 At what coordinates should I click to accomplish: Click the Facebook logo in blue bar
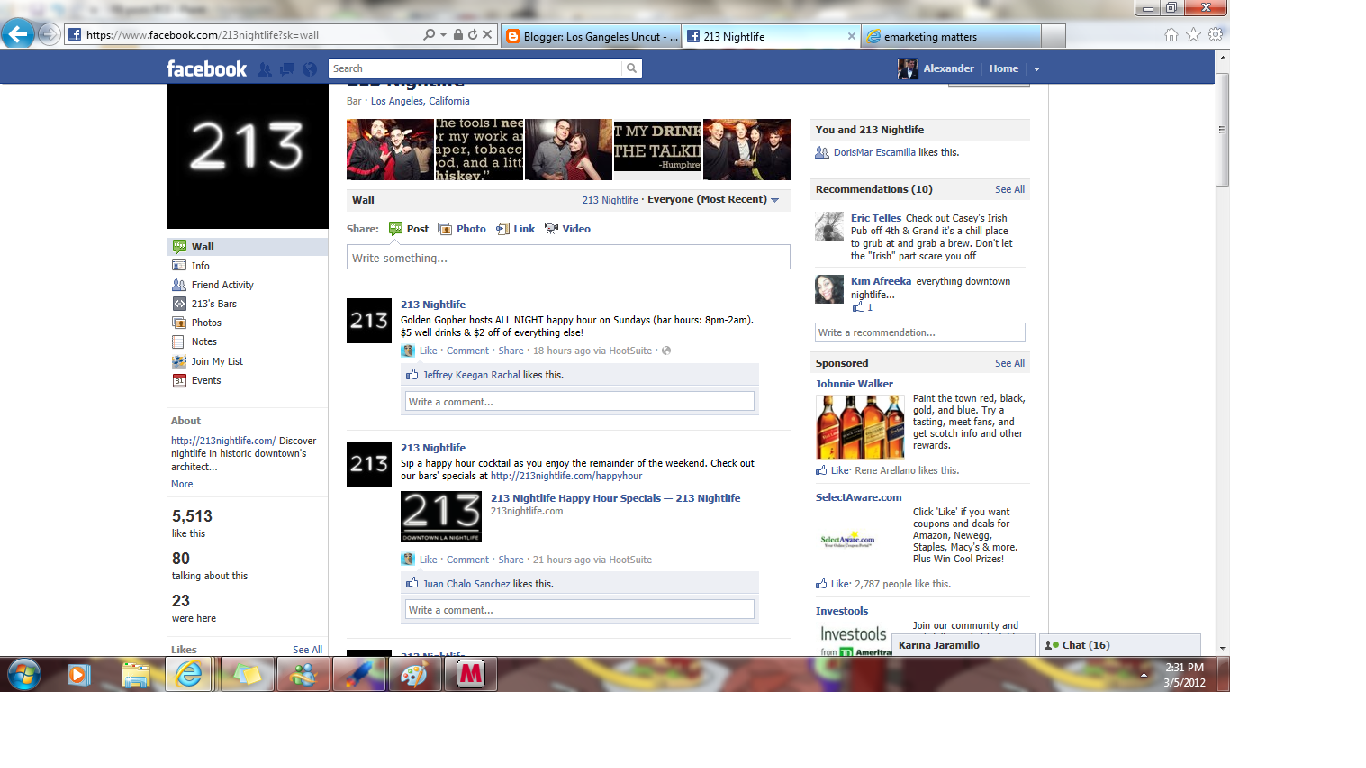pos(207,68)
